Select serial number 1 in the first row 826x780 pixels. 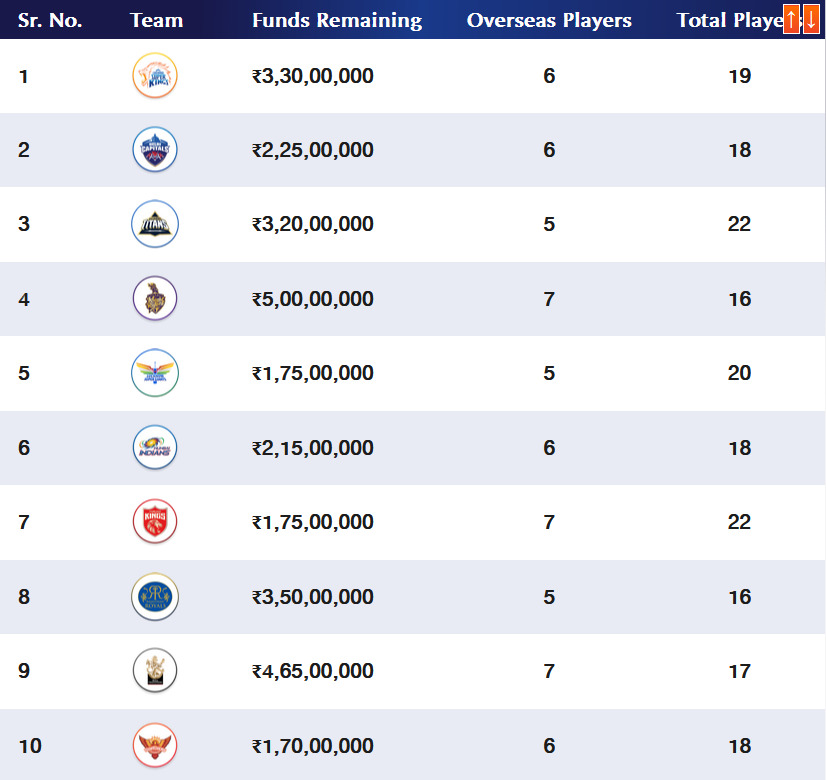pos(24,75)
